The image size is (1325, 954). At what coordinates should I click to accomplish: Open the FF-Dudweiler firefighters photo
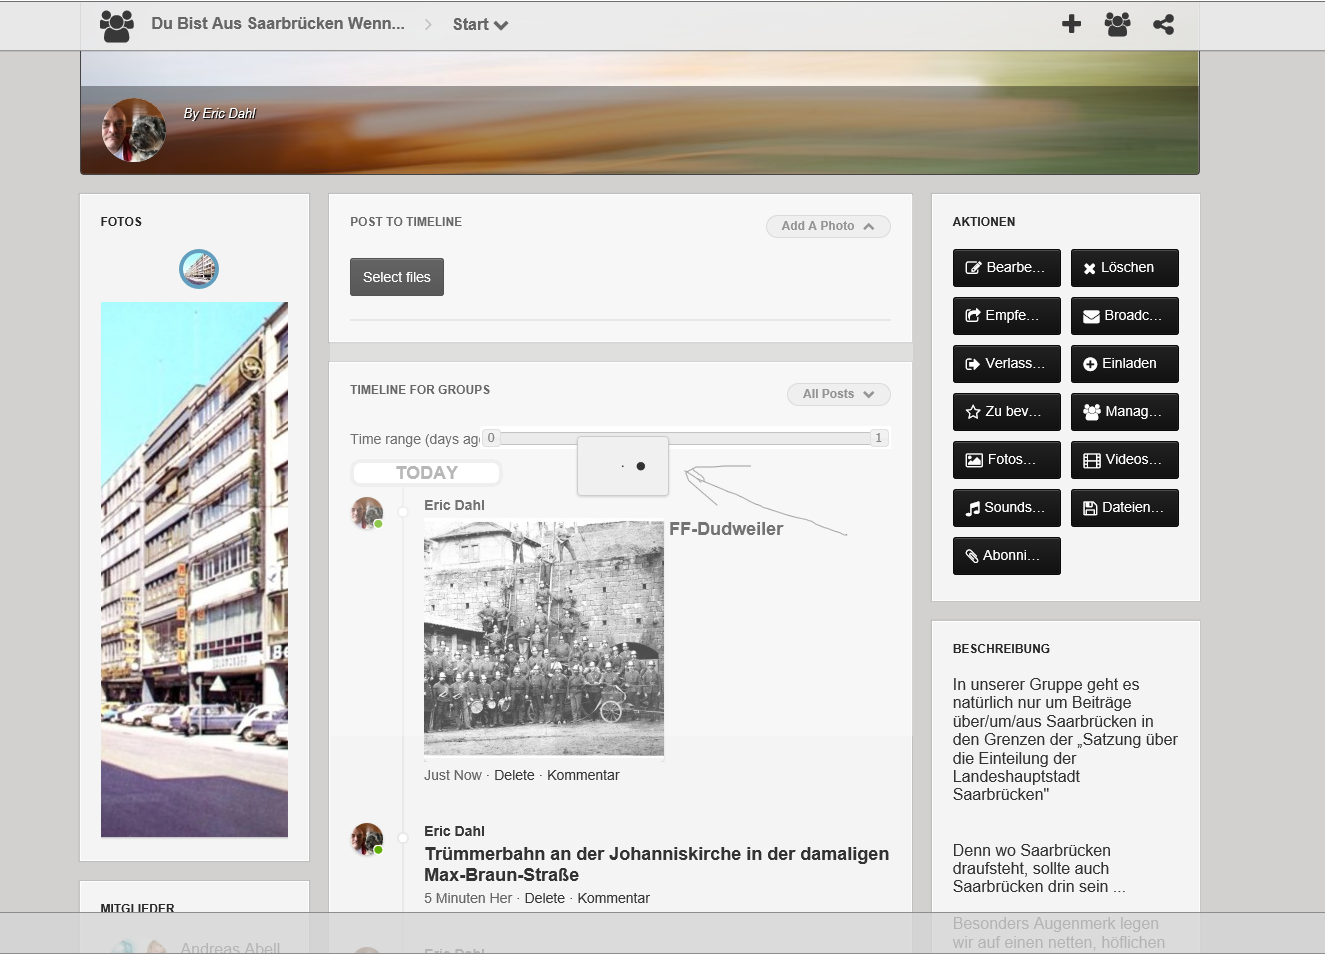pyautogui.click(x=543, y=638)
